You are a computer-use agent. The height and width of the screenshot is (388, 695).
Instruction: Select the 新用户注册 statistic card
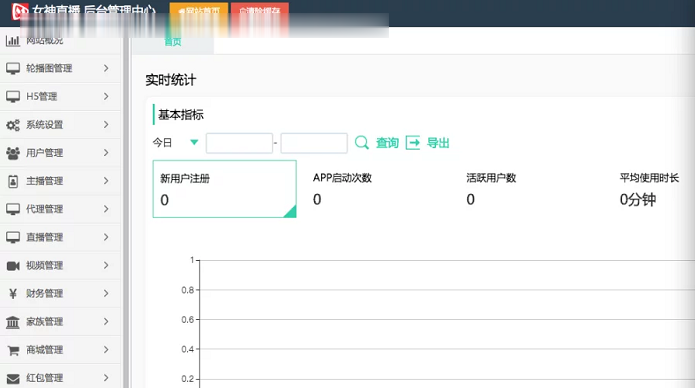point(224,189)
